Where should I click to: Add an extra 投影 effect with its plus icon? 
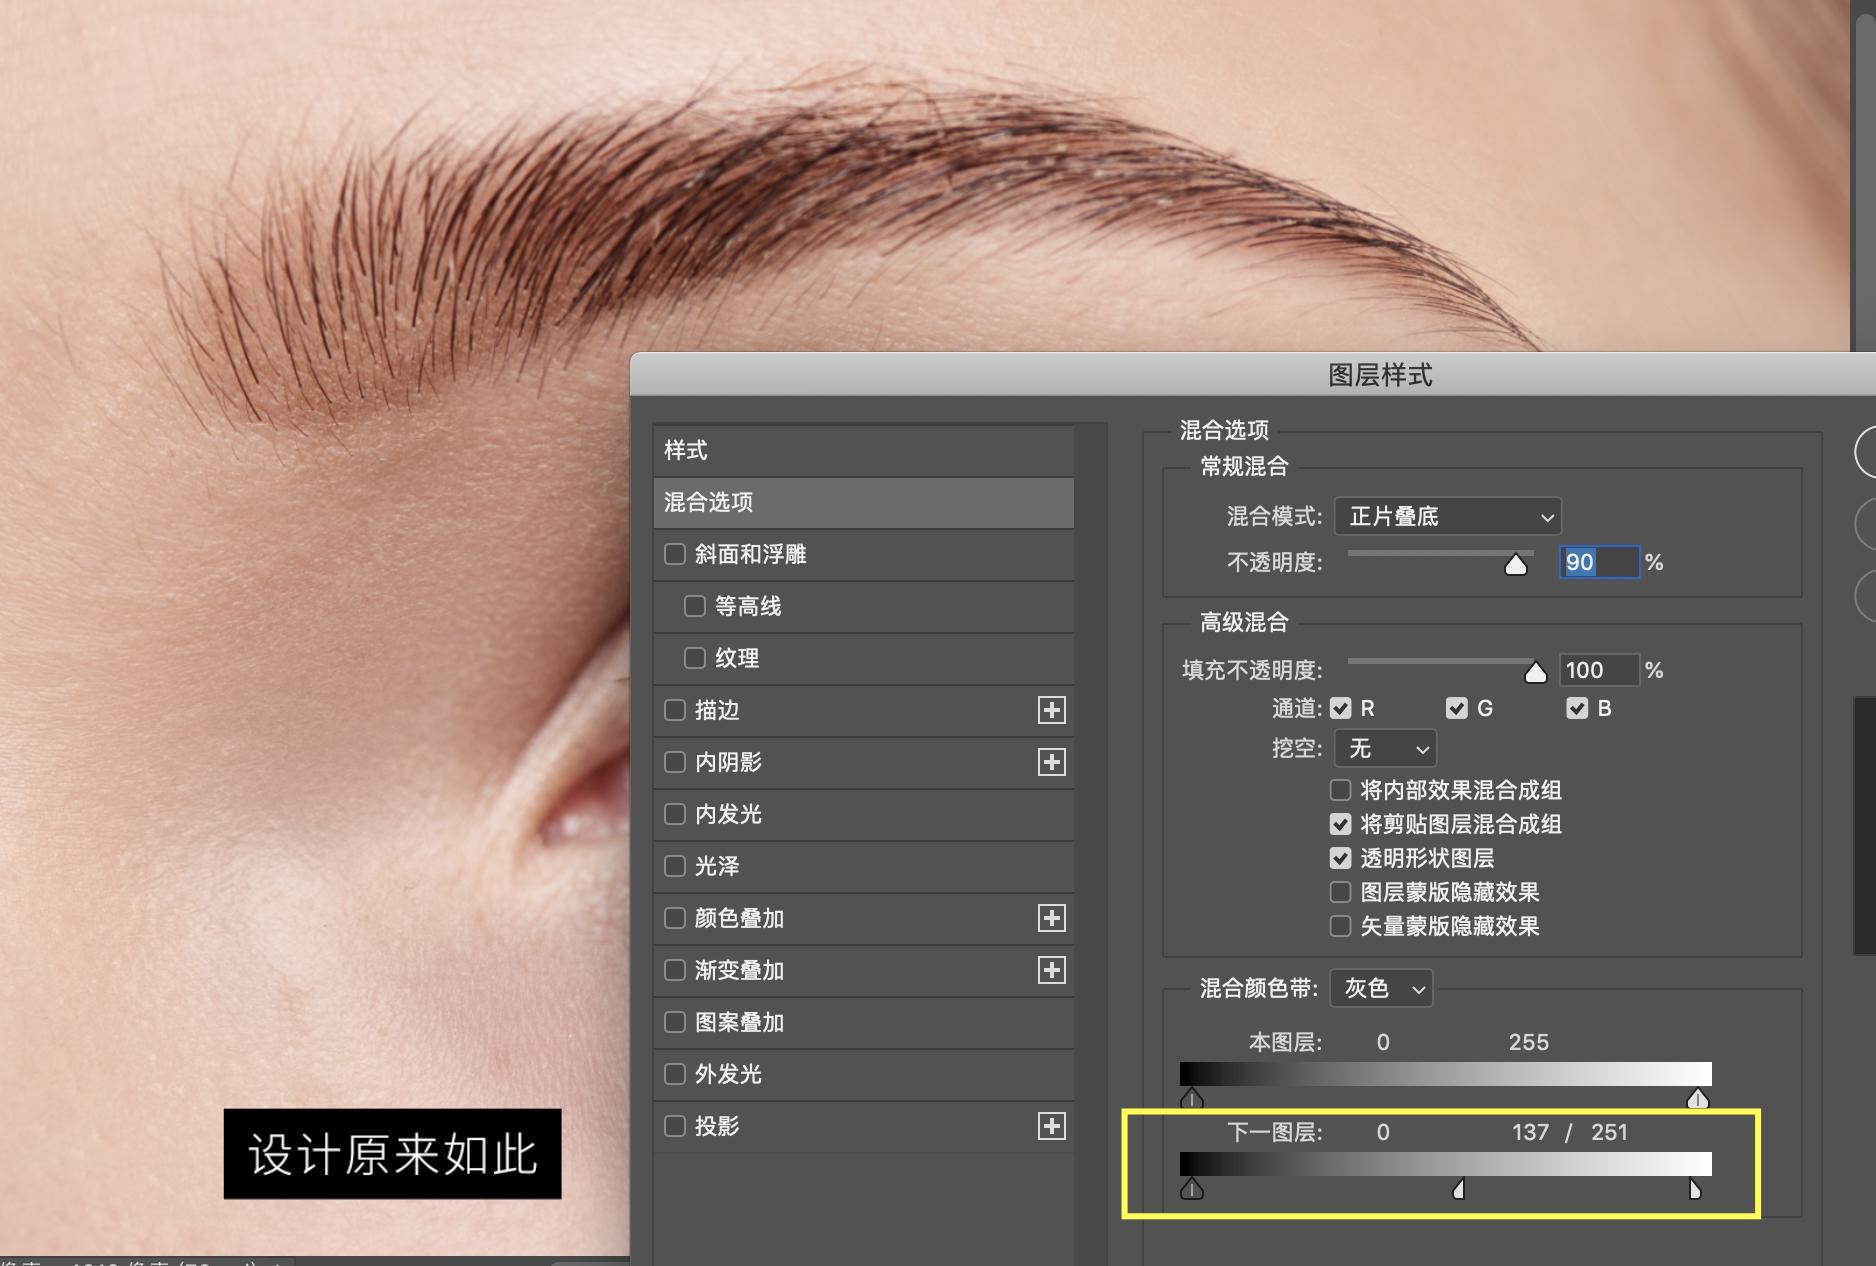(1052, 1126)
